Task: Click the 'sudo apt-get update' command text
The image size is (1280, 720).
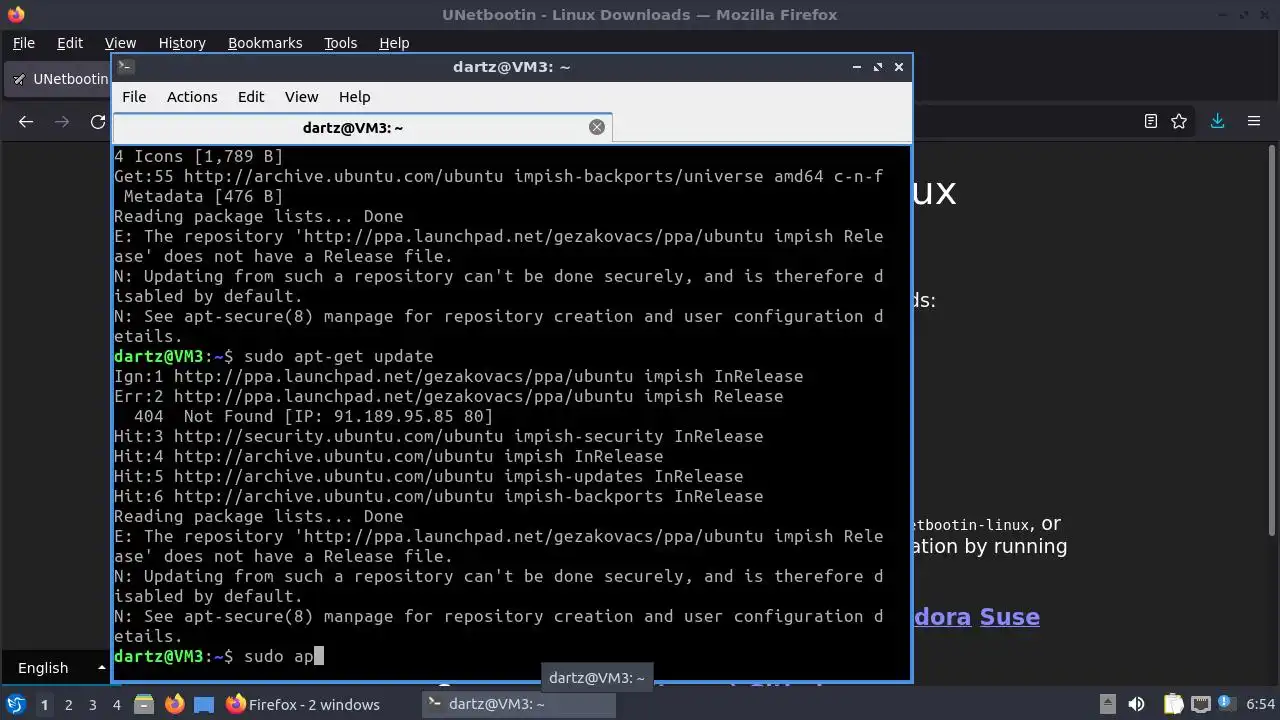Action: [338, 356]
